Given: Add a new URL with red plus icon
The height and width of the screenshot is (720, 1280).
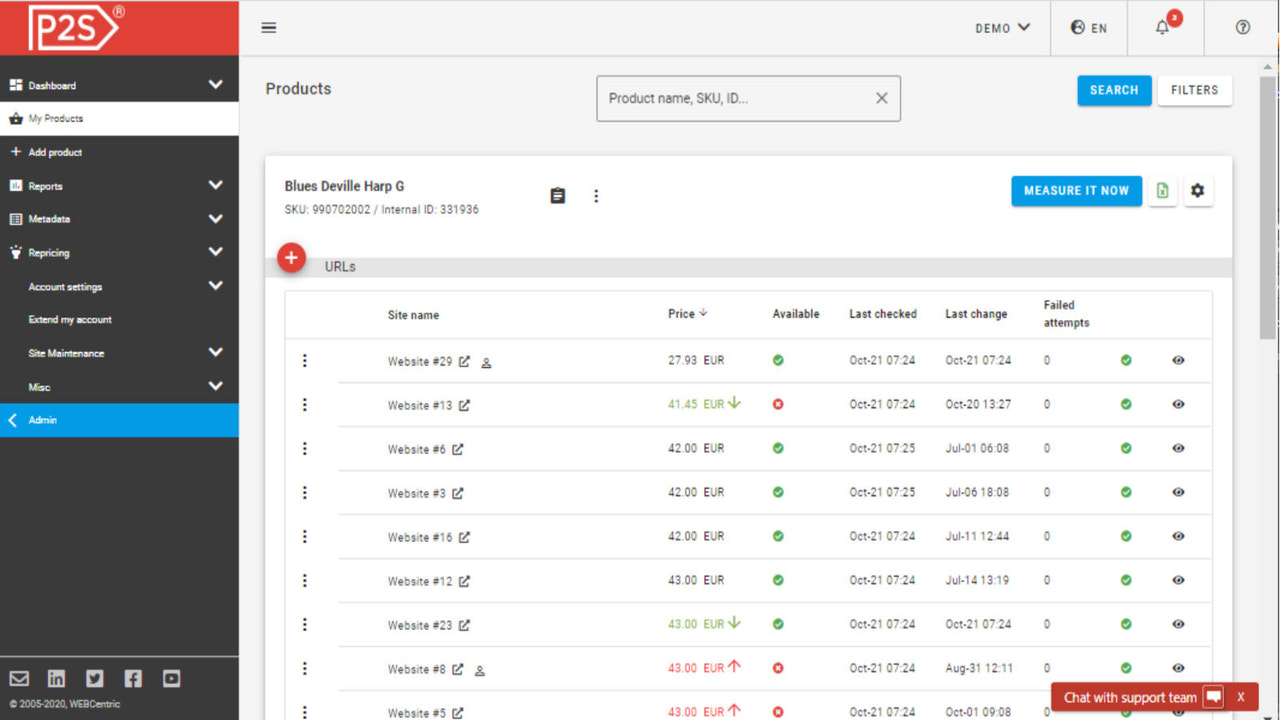Looking at the screenshot, I should 291,257.
